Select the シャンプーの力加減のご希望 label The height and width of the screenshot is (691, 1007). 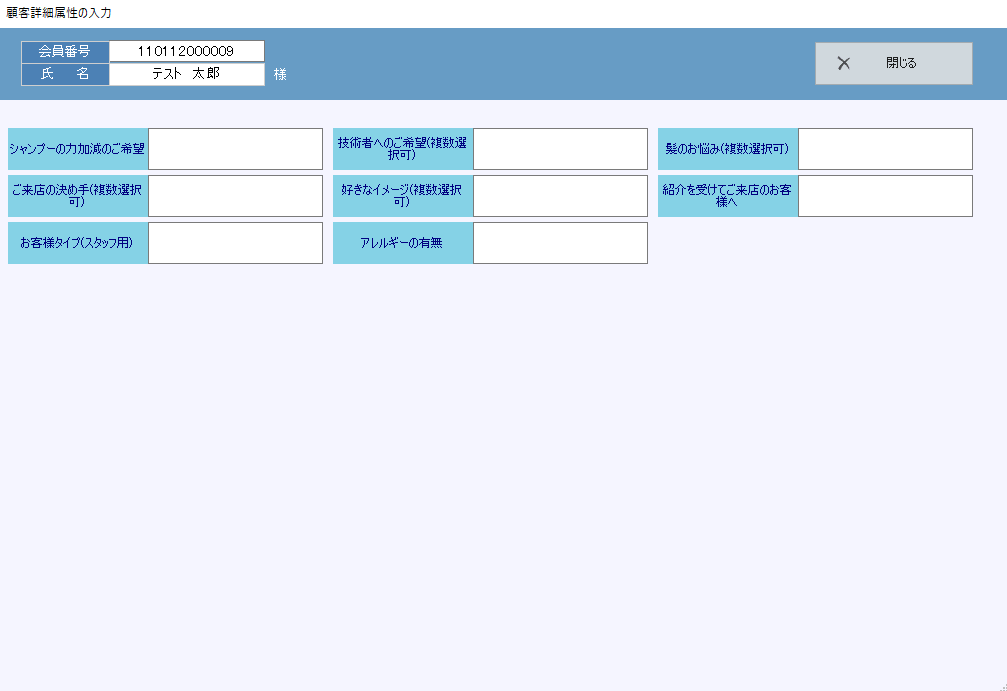[x=78, y=149]
